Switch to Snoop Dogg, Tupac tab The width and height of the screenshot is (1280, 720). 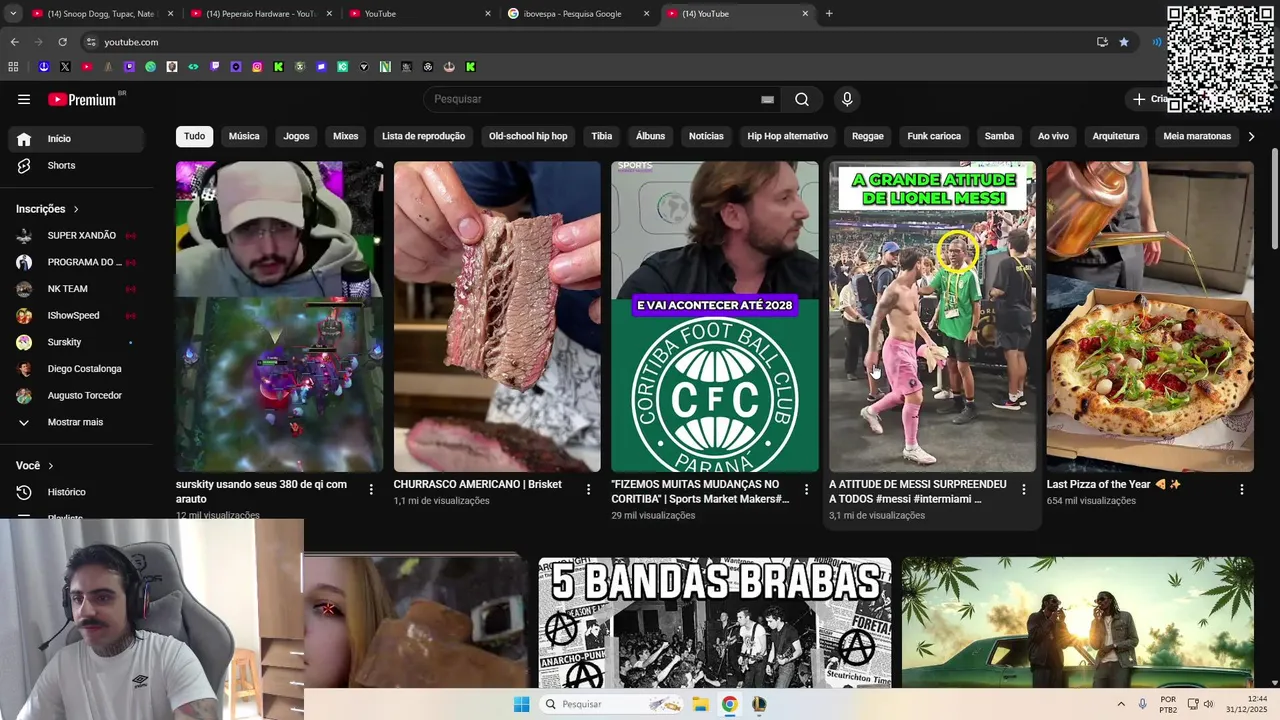tap(100, 14)
